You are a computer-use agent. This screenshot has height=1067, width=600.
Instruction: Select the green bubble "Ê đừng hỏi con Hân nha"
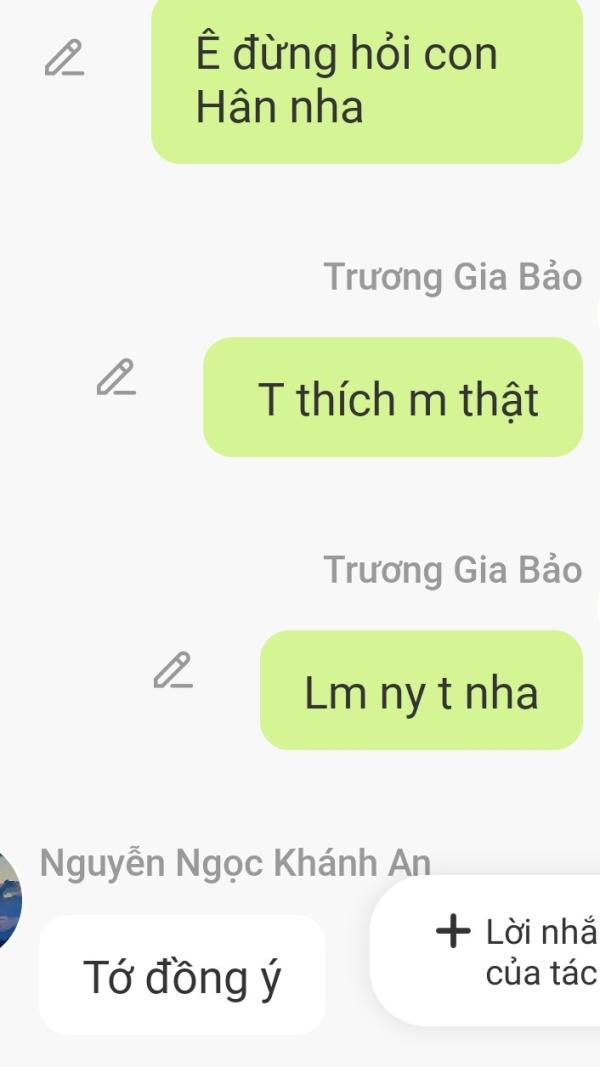point(367,80)
